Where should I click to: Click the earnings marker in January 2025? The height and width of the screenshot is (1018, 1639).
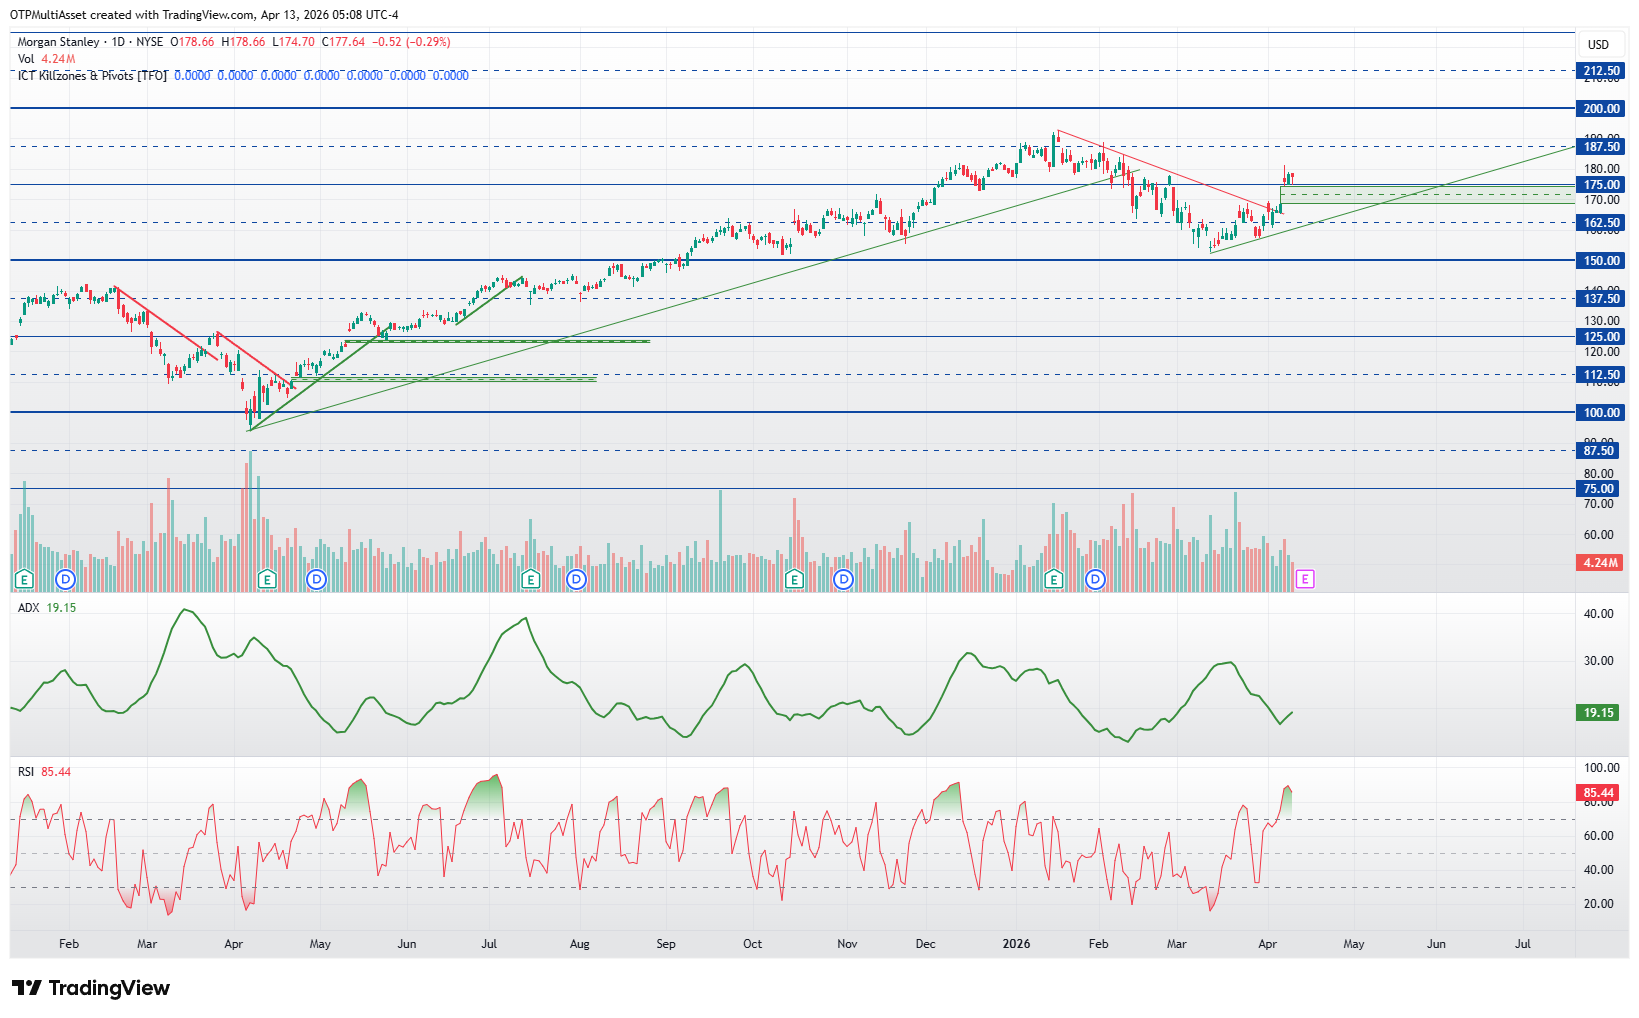[25, 579]
